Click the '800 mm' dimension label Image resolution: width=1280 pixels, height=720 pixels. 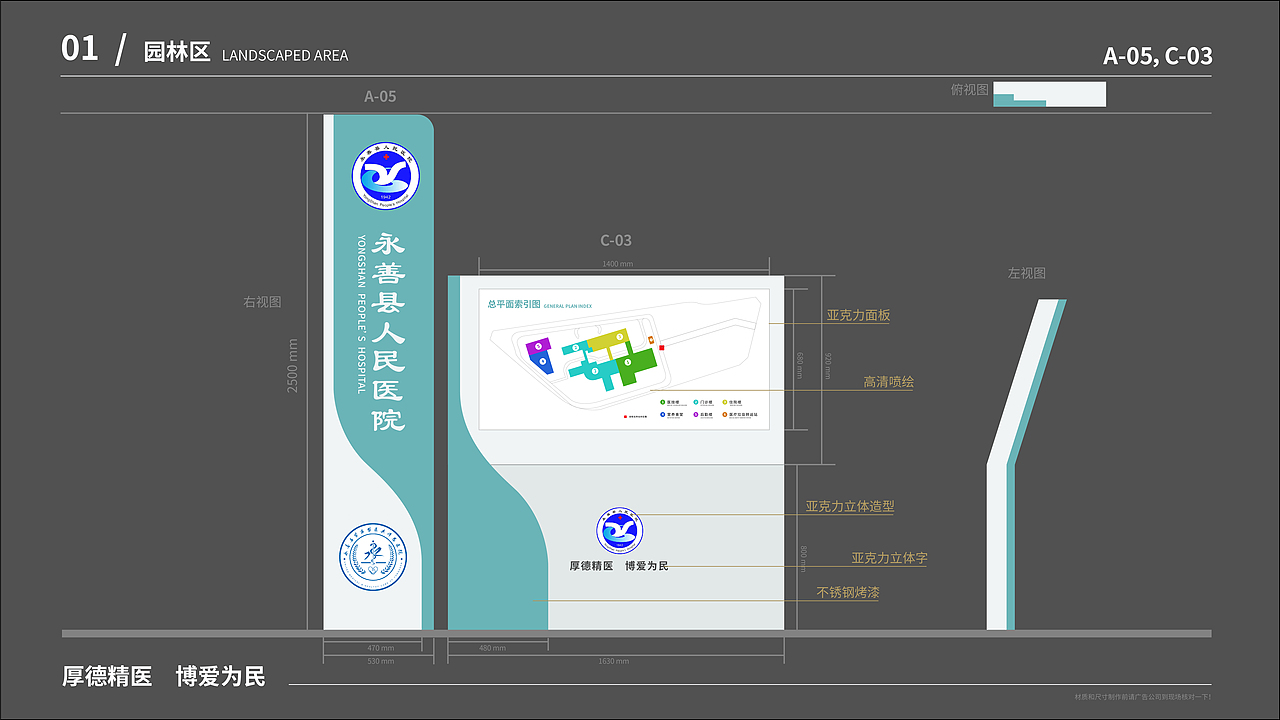(x=803, y=558)
